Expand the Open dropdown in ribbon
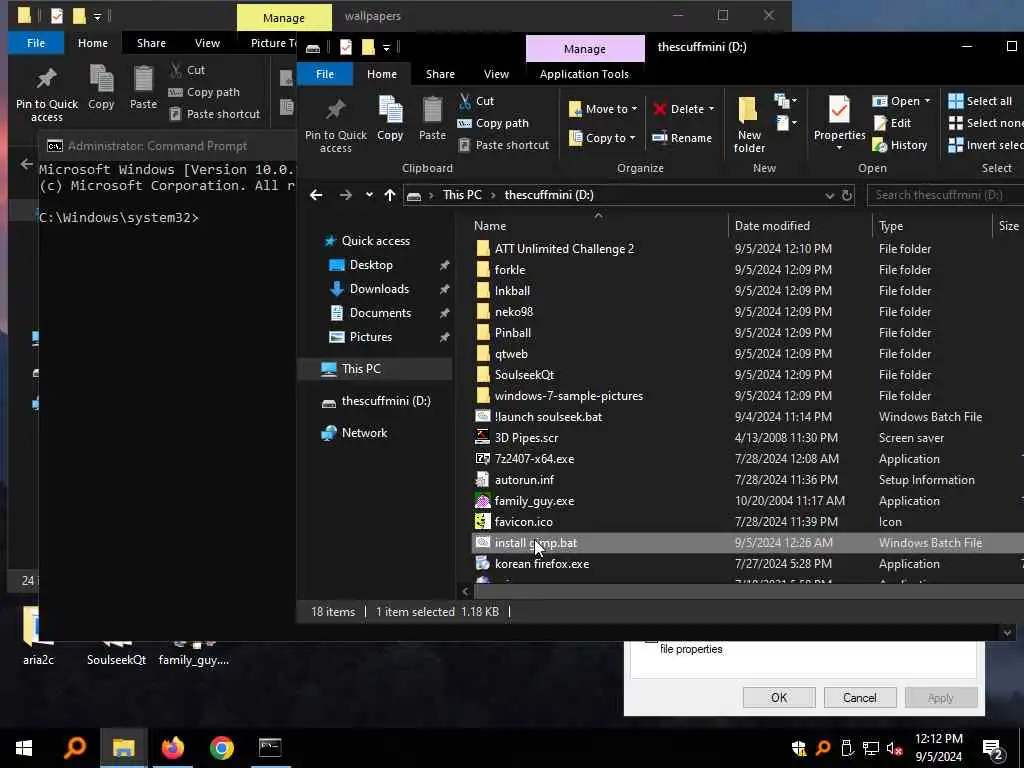Viewport: 1024px width, 768px height. pos(927,101)
